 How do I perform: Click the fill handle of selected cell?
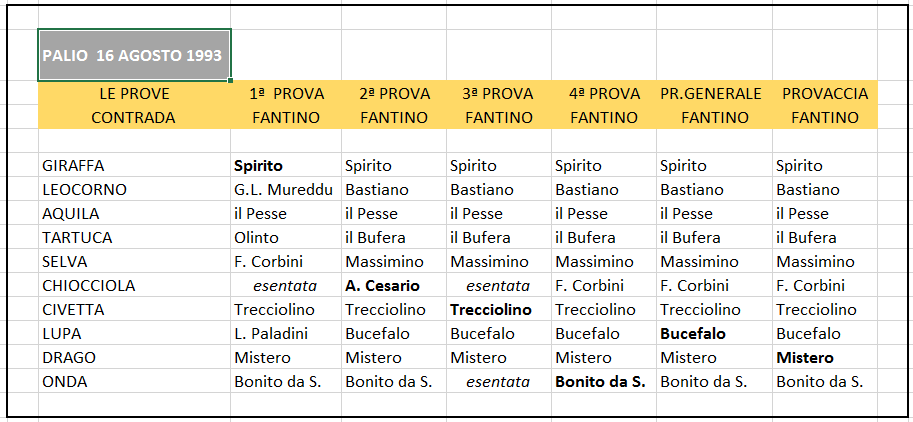(231, 80)
